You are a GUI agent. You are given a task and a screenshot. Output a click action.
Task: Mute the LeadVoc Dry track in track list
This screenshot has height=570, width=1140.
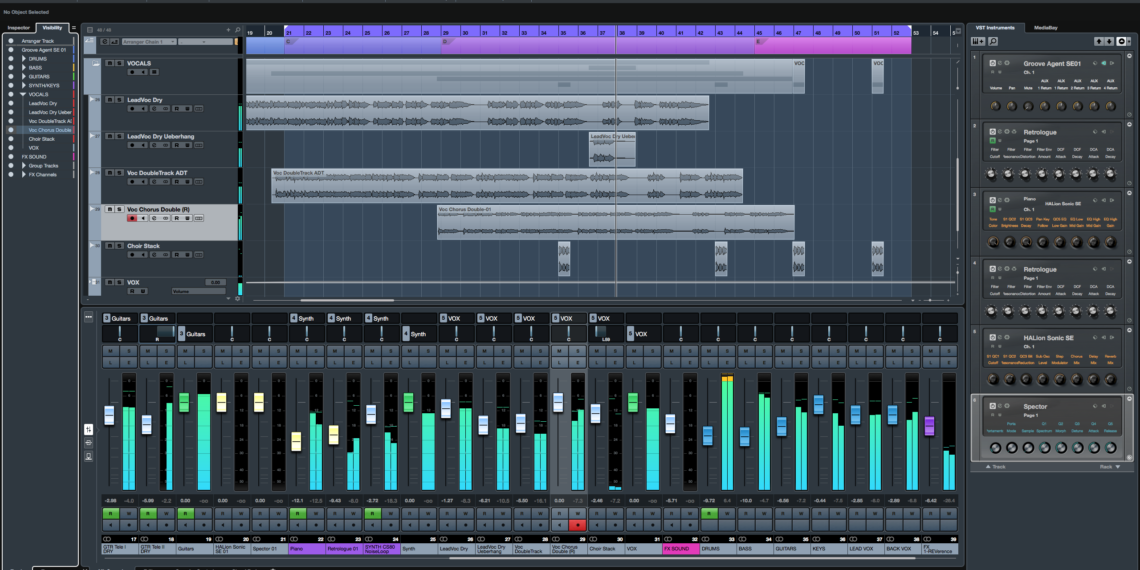[x=110, y=100]
